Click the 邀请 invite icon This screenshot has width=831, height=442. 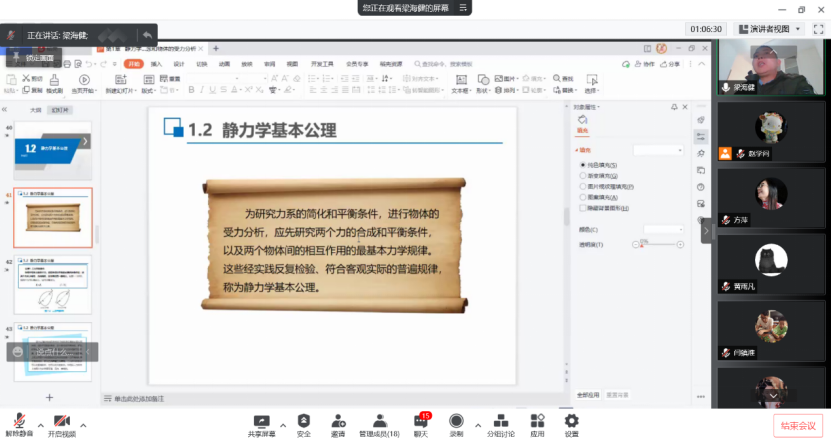coord(338,421)
